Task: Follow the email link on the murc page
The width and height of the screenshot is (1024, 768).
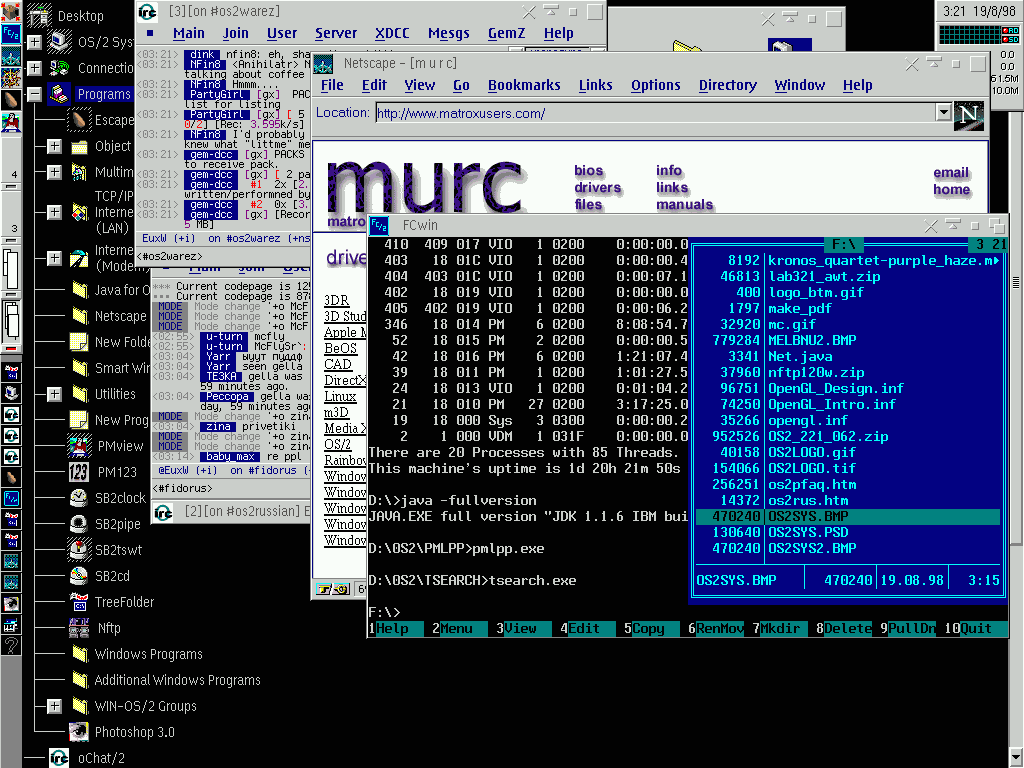Action: coord(951,172)
